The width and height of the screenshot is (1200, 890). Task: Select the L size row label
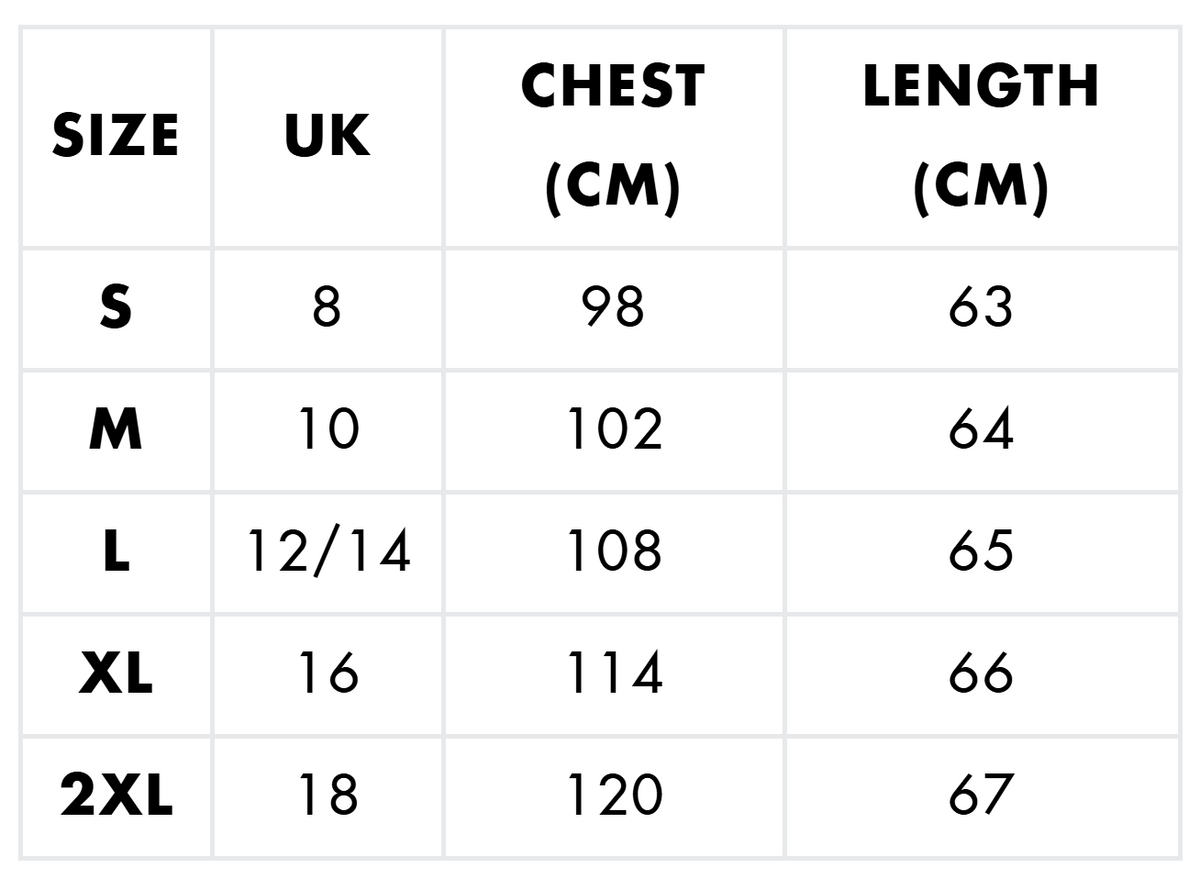pyautogui.click(x=116, y=553)
